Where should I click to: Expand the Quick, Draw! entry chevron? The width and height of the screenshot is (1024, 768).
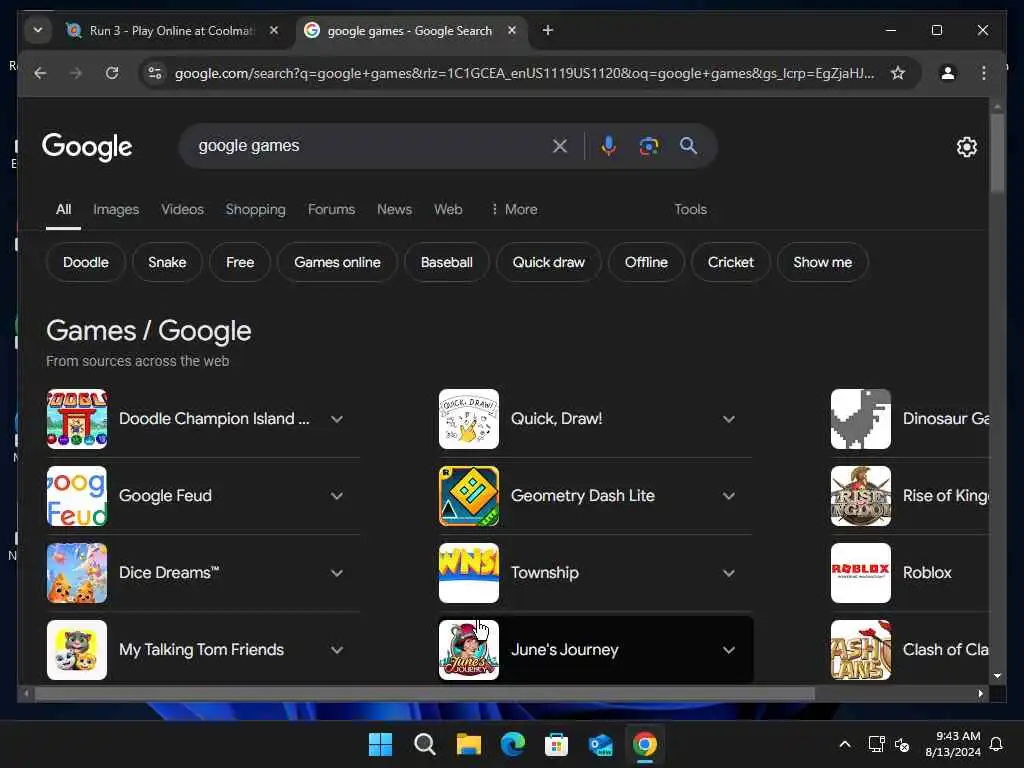[729, 419]
